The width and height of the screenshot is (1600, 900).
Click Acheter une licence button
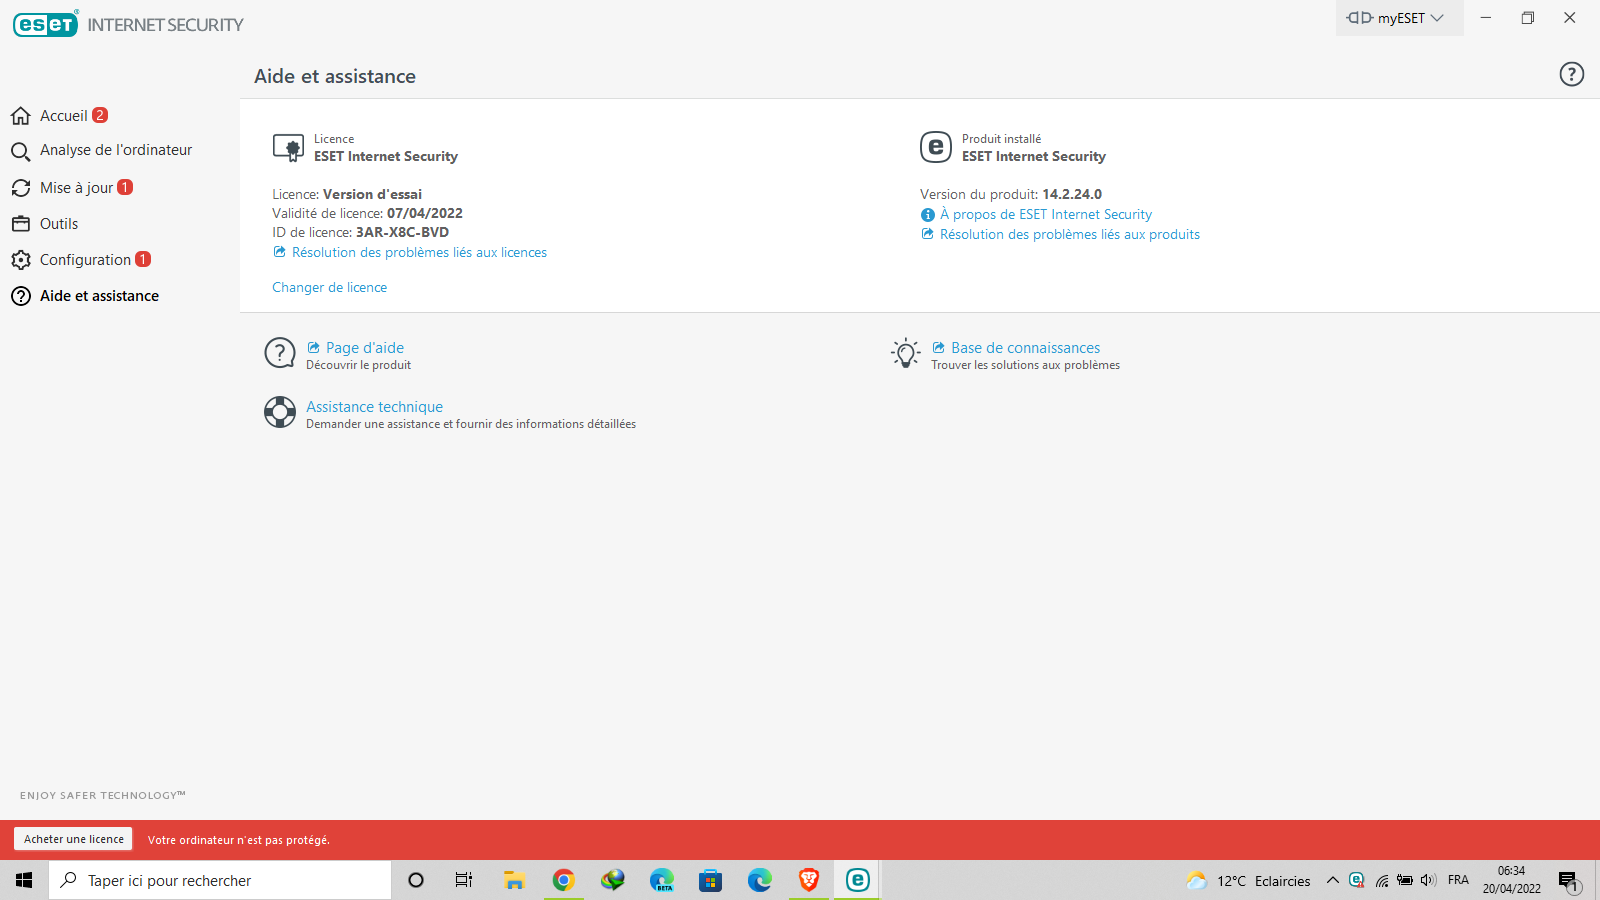pyautogui.click(x=74, y=839)
